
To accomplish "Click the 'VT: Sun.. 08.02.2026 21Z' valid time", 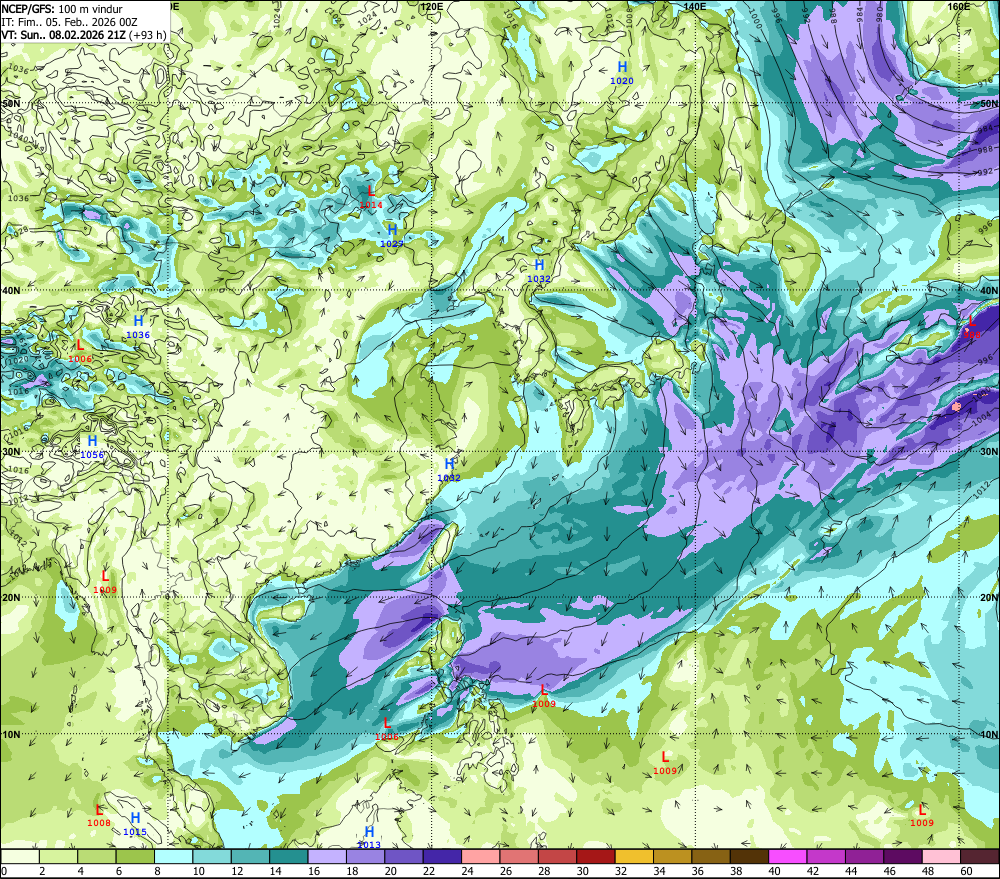I will click(x=63, y=34).
